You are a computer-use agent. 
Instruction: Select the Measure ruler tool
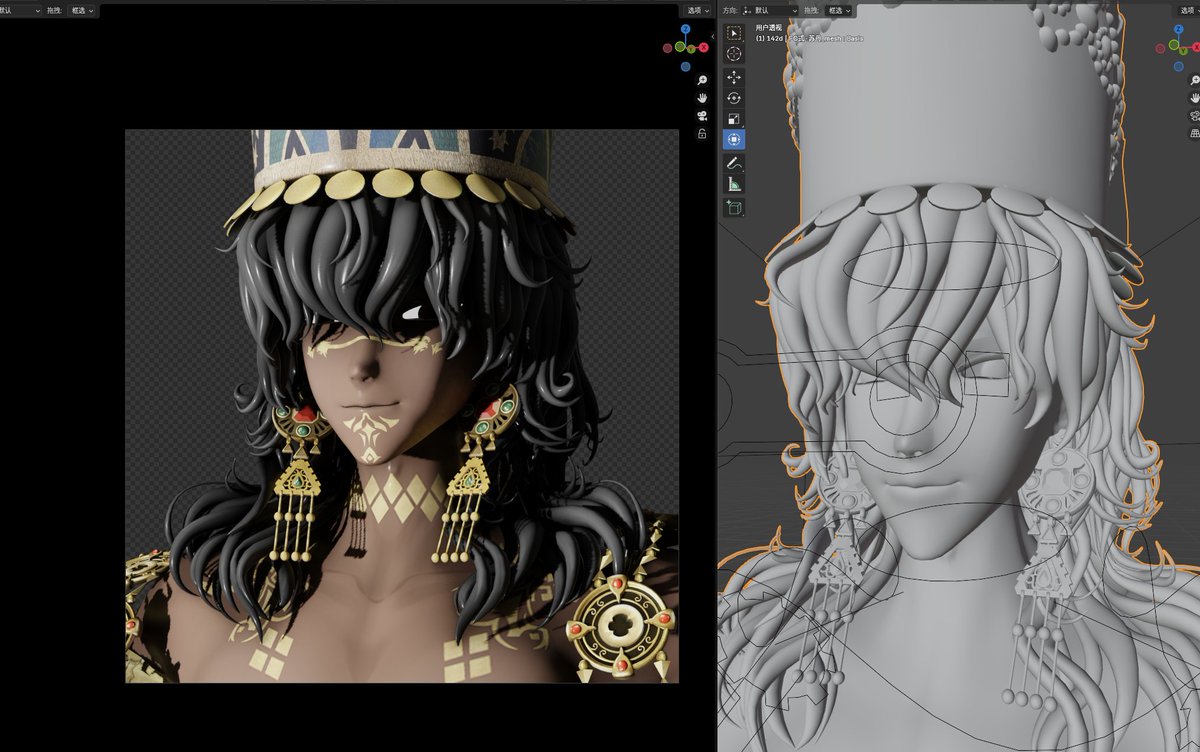734,184
